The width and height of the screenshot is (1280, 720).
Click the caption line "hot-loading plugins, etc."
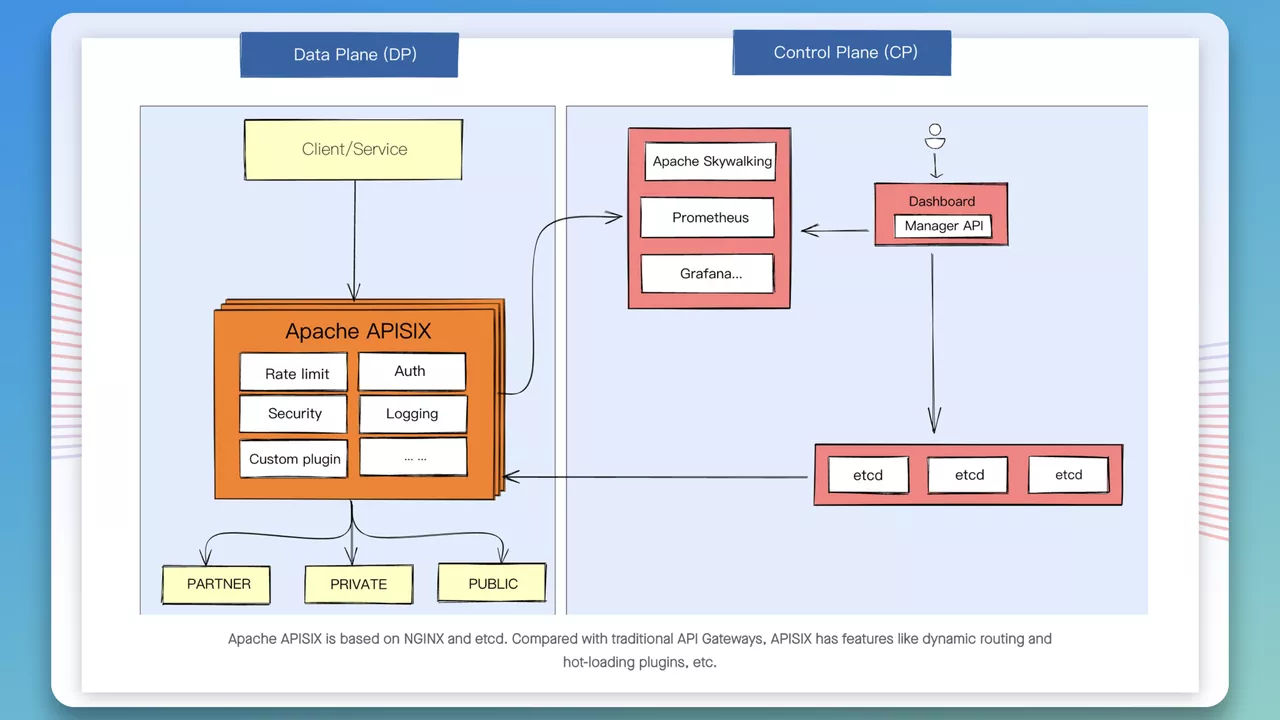click(x=640, y=662)
